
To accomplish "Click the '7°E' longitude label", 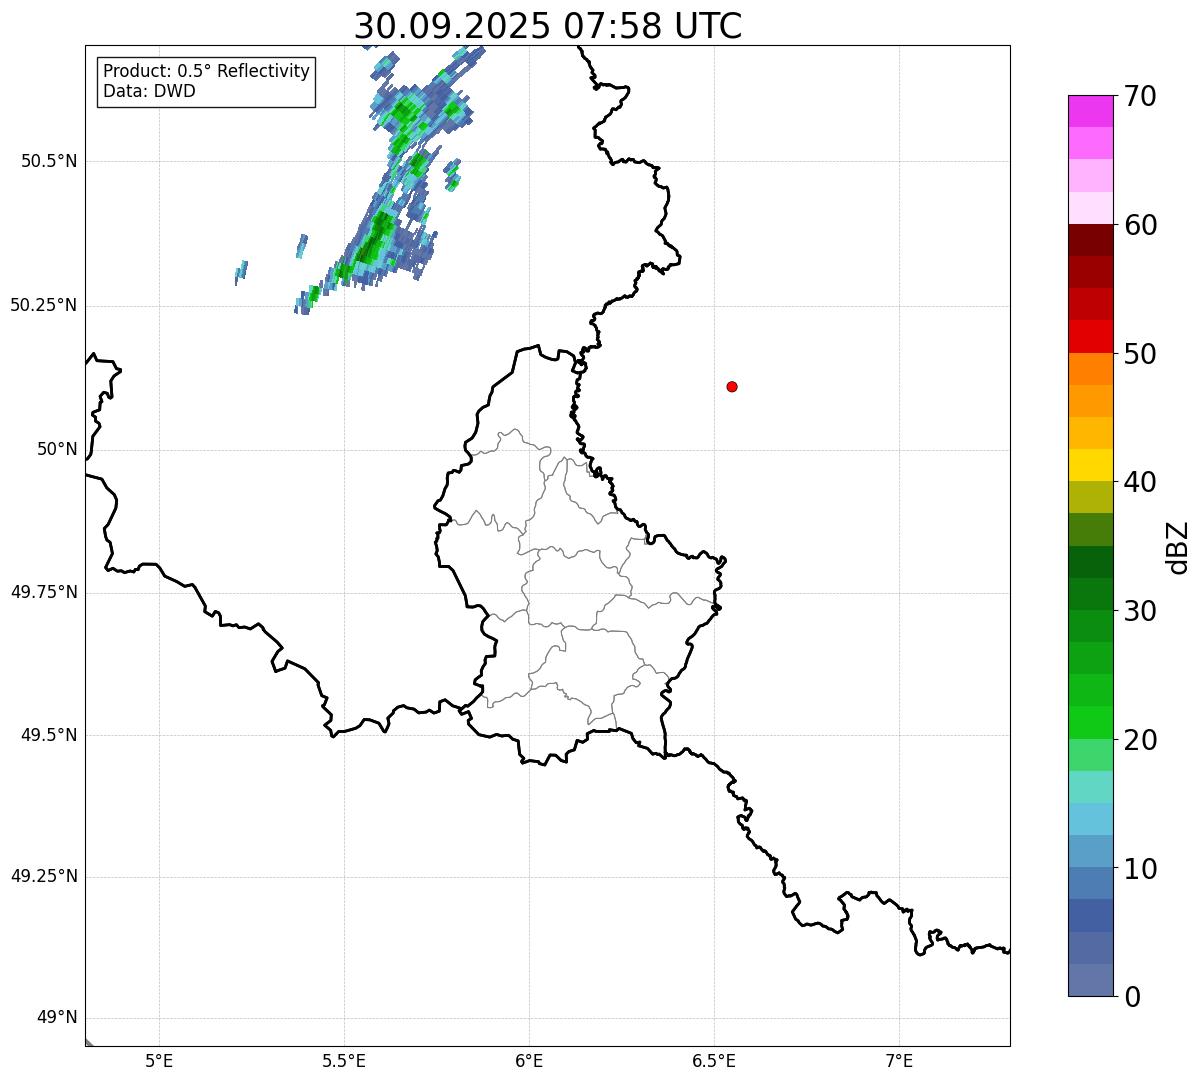I will pos(899,1060).
